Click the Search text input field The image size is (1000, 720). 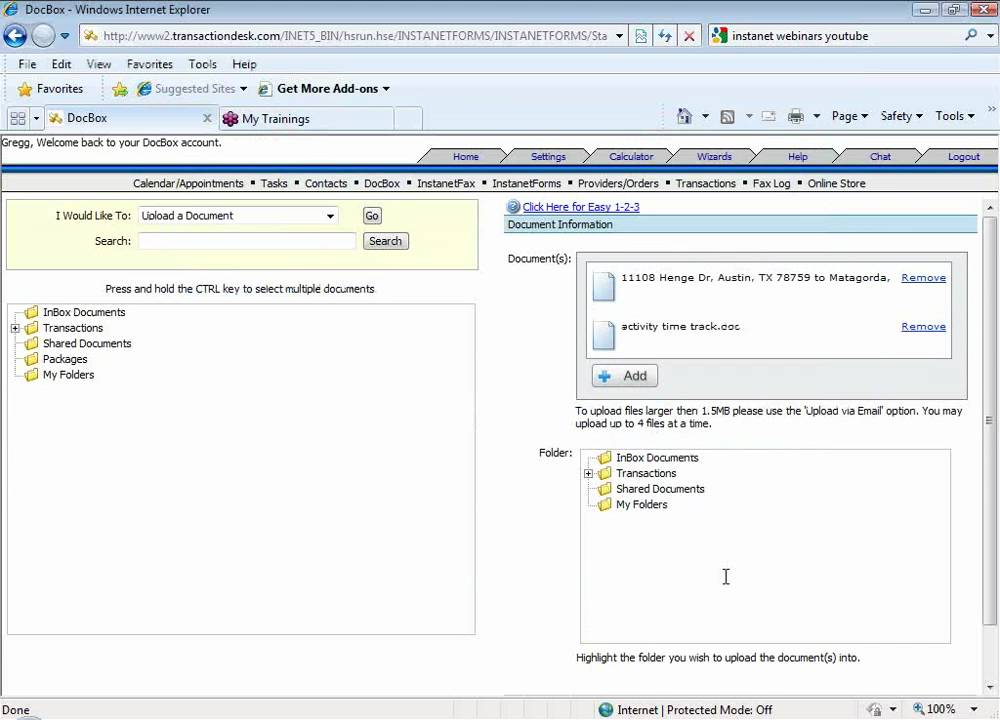pyautogui.click(x=247, y=241)
